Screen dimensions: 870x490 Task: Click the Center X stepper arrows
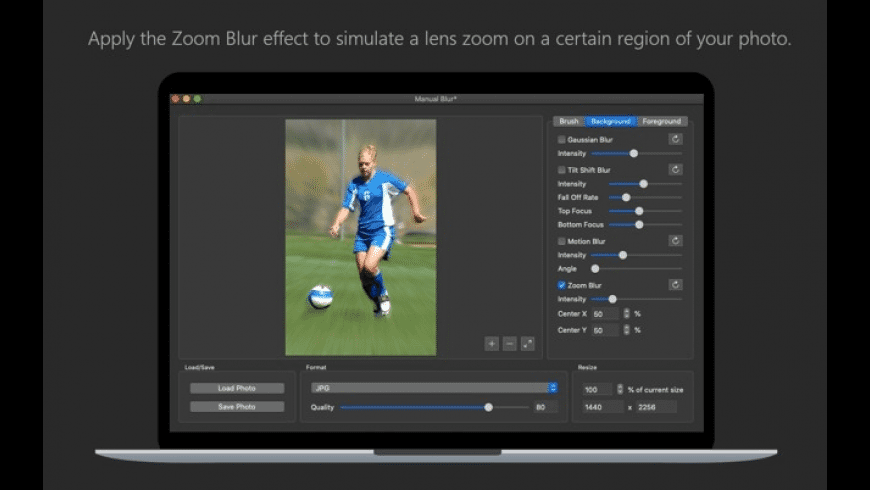tap(626, 314)
